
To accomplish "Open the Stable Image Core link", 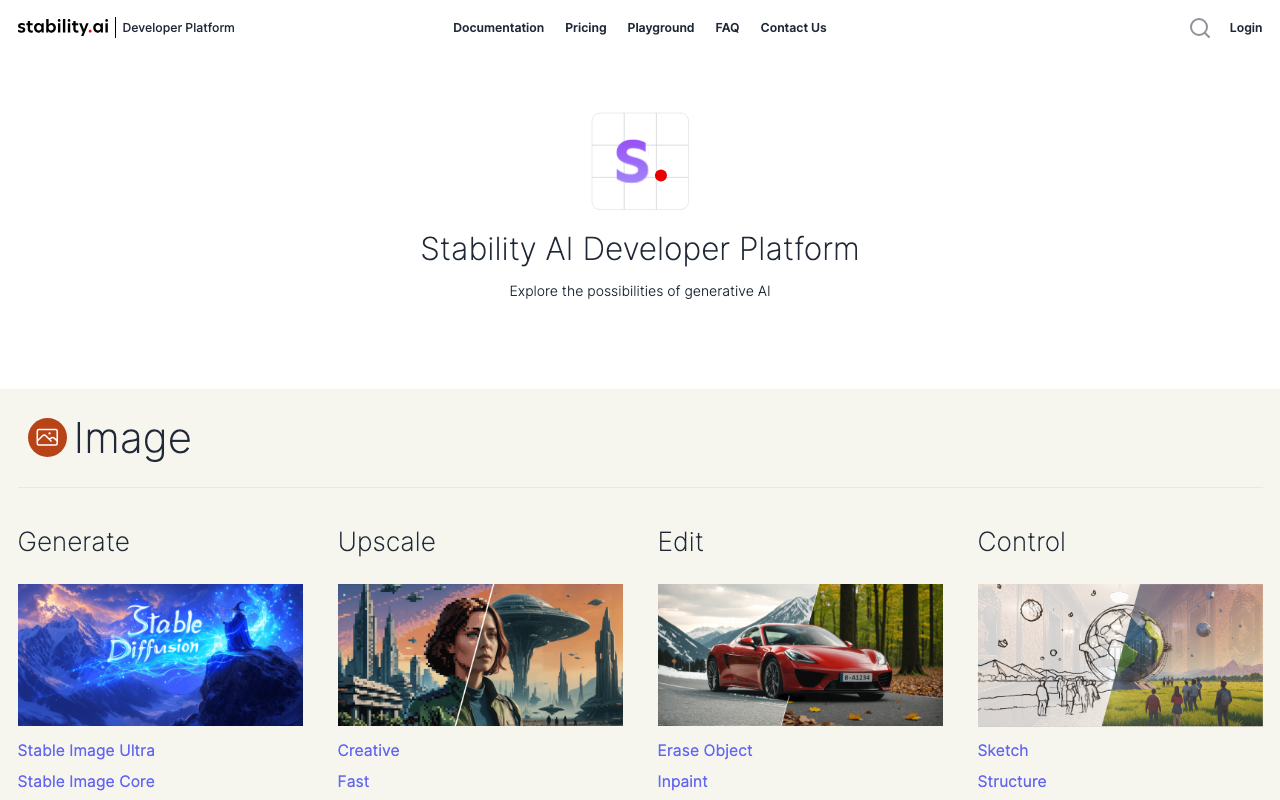I will [x=86, y=781].
